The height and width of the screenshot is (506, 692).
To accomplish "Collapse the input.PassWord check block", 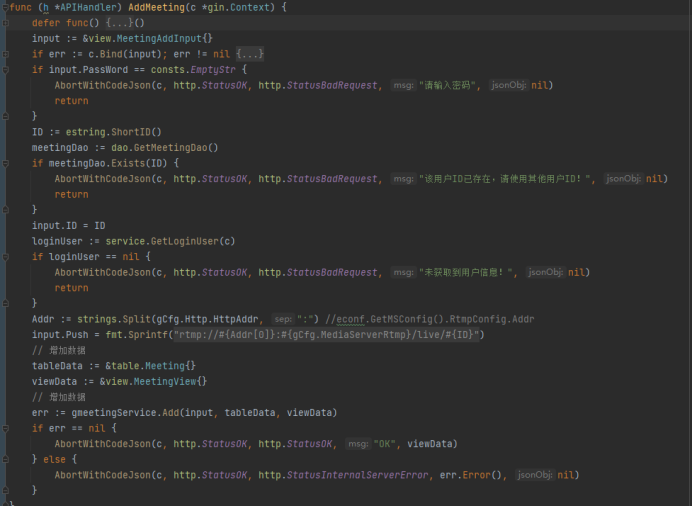I will (x=5, y=70).
